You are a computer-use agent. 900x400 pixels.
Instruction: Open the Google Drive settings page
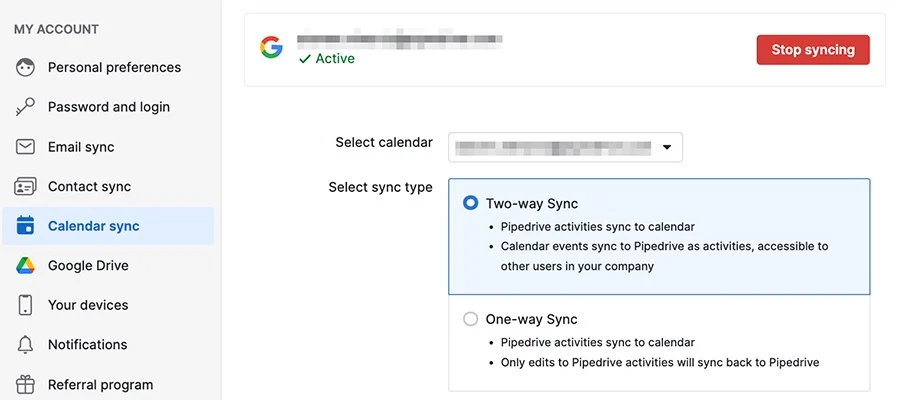pos(108,265)
